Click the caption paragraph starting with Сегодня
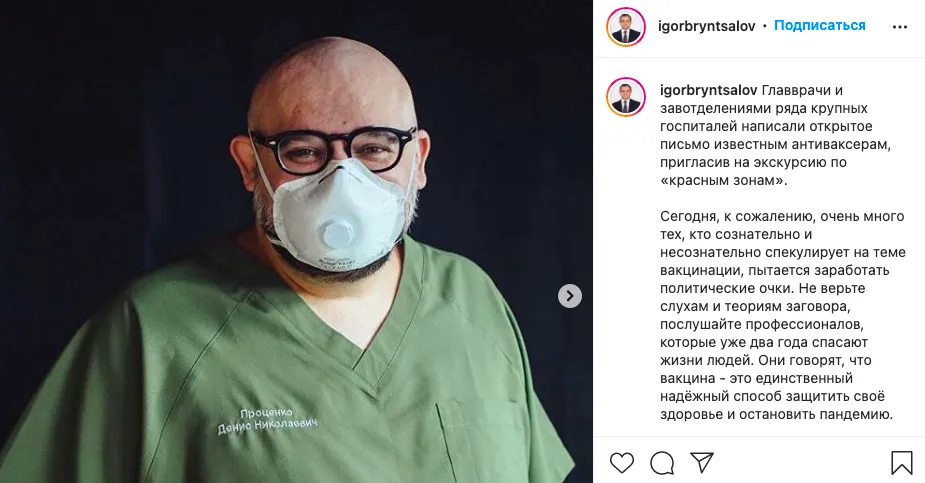The height and width of the screenshot is (483, 925). [x=783, y=315]
